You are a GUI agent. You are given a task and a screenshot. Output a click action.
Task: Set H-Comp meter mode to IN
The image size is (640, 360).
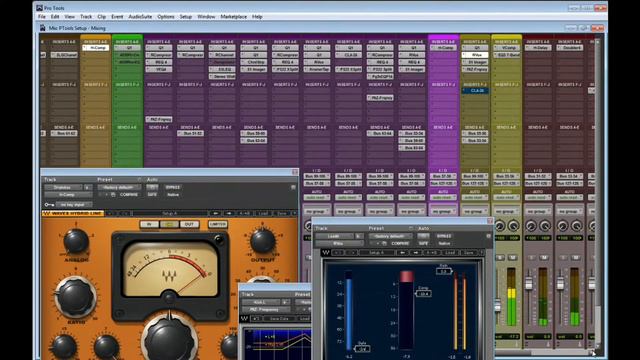[x=149, y=224]
